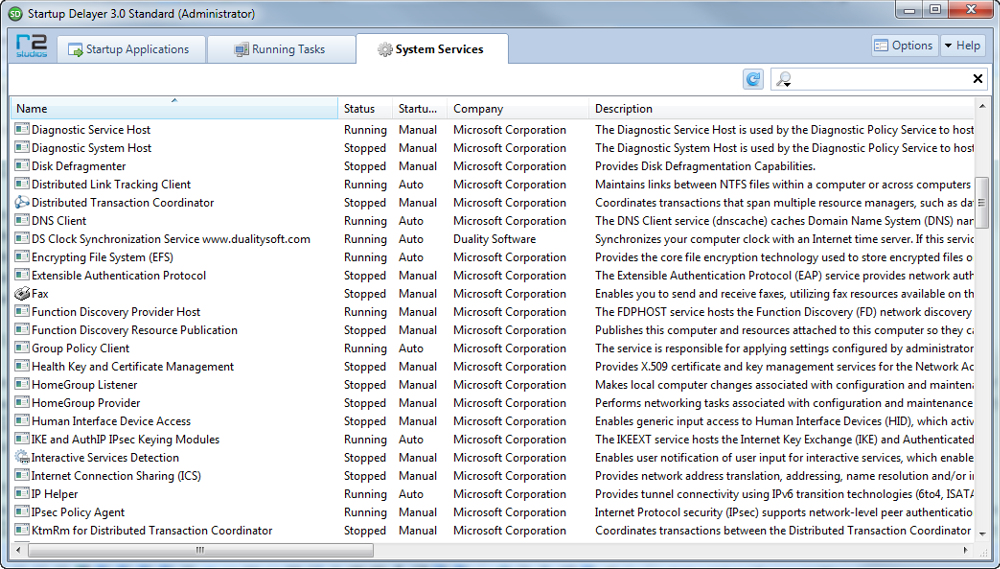Open the Options button
The width and height of the screenshot is (1000, 569).
click(x=904, y=45)
